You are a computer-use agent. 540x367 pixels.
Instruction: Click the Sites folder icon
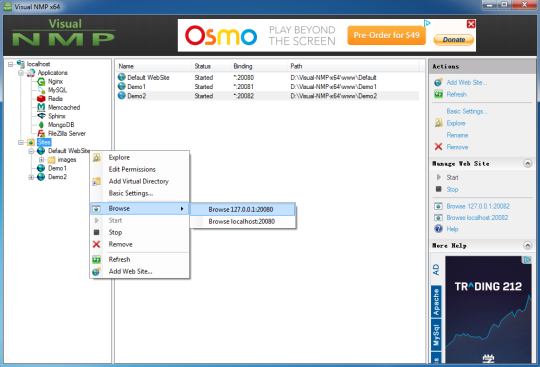[x=31, y=142]
